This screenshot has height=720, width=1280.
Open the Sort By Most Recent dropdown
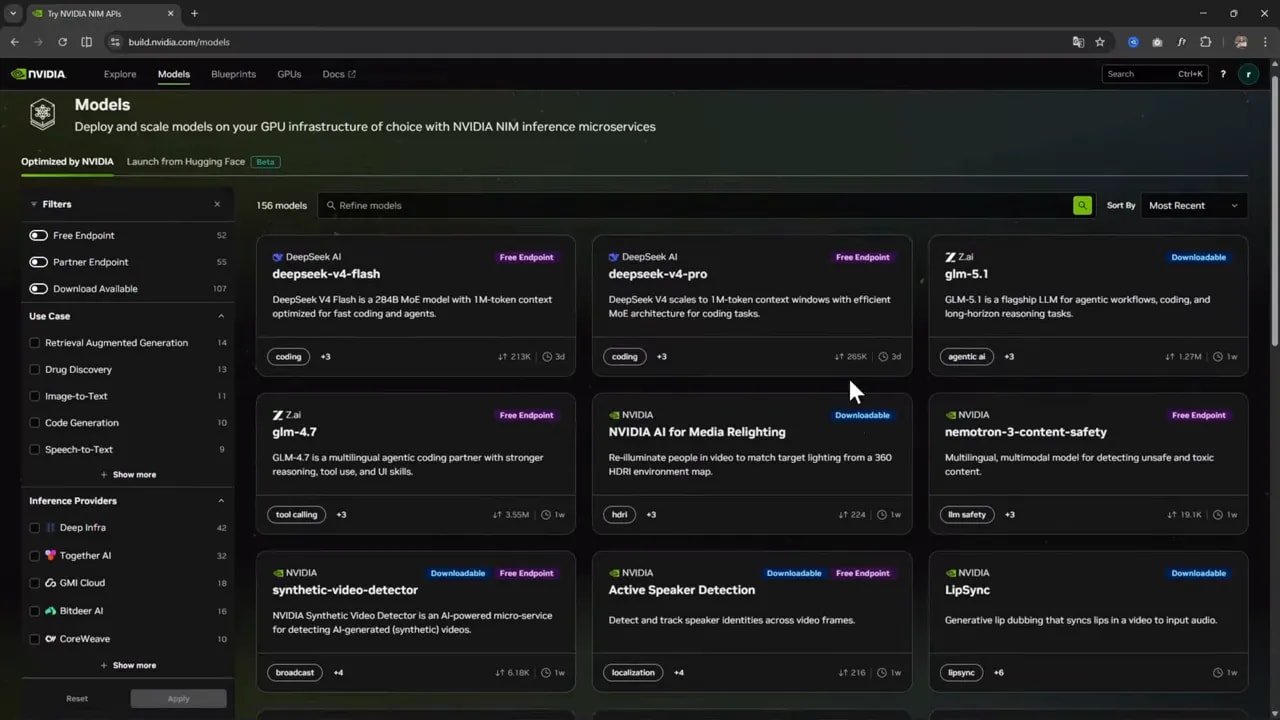(1194, 205)
